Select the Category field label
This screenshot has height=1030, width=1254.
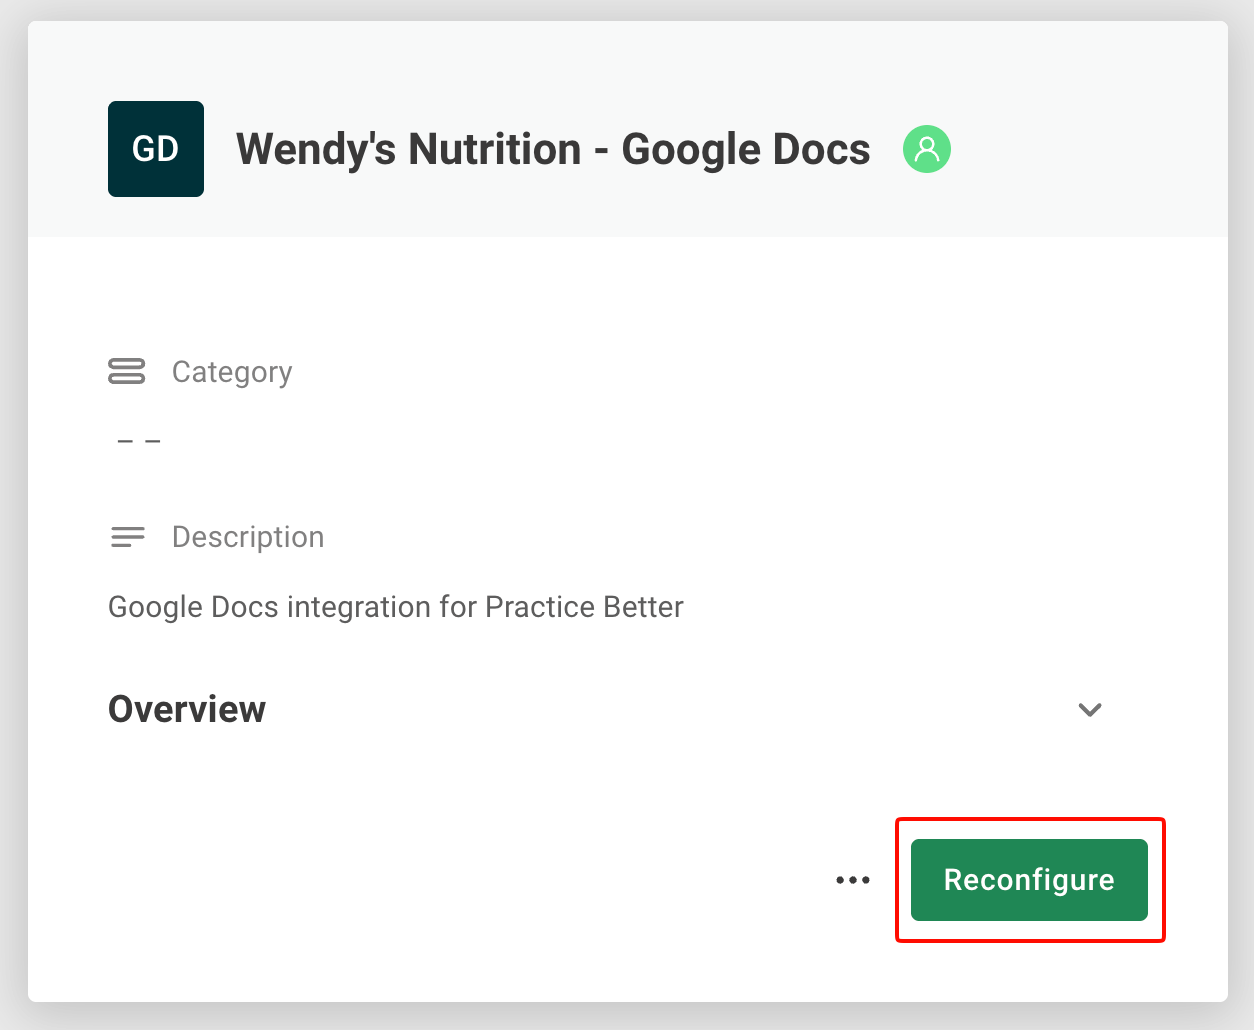tap(232, 372)
